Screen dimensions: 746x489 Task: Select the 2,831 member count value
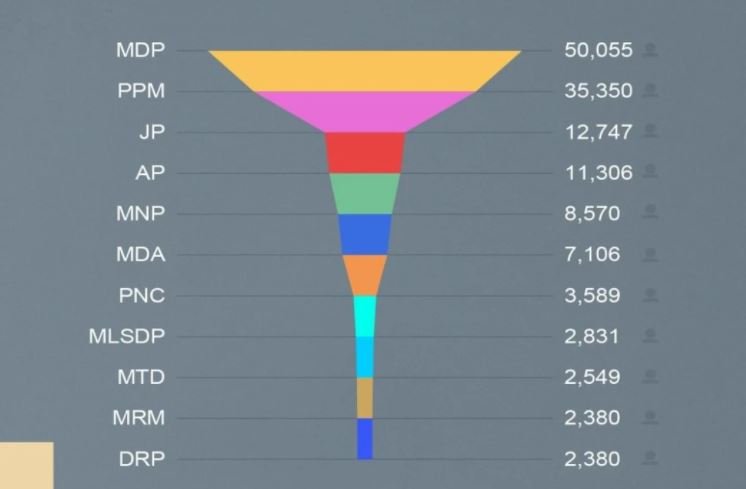coord(591,336)
